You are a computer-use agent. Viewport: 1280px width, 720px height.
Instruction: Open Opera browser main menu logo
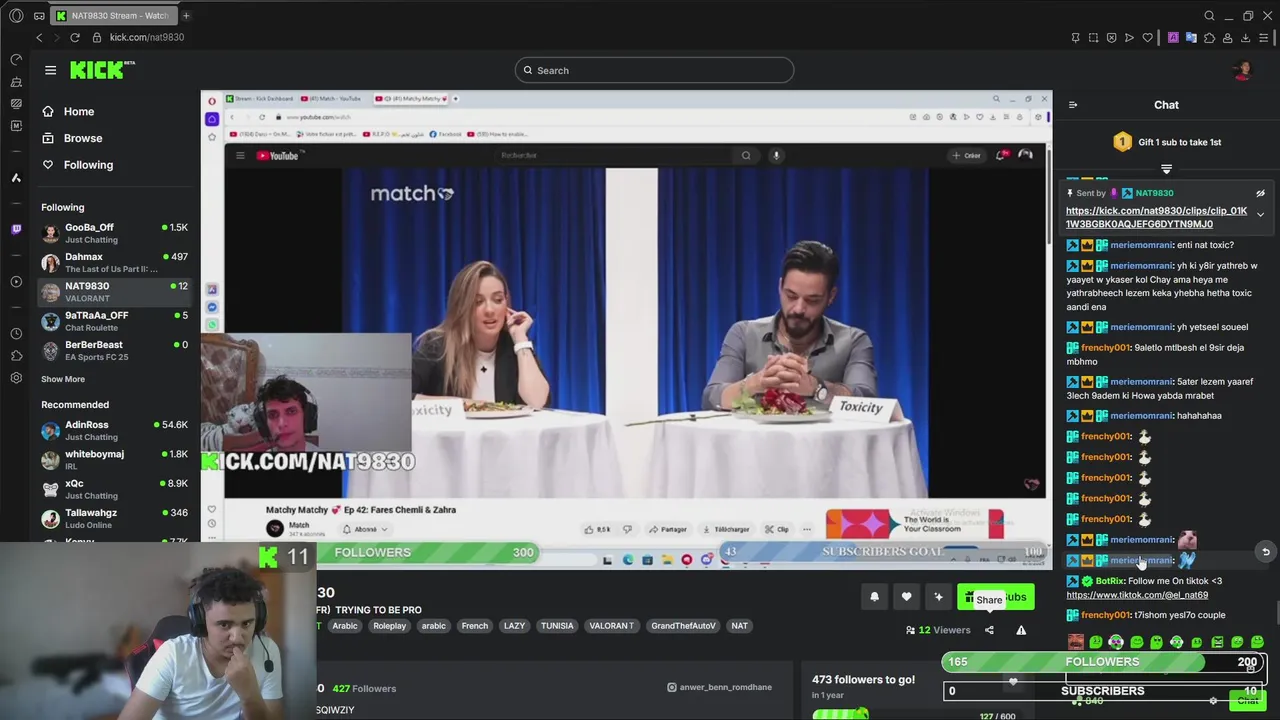[16, 15]
